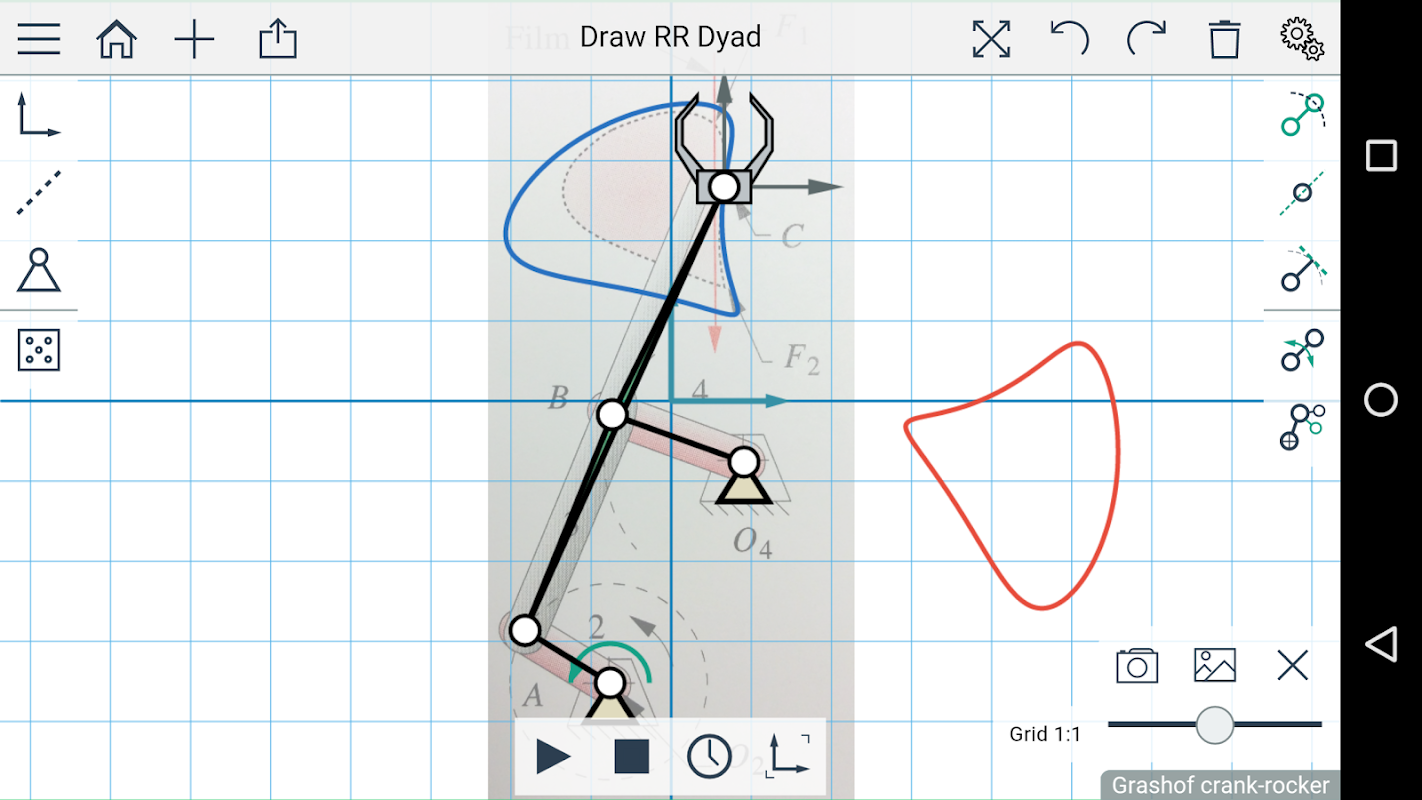Add a new mechanism with plus icon
Viewport: 1422px width, 800px height.
click(194, 39)
